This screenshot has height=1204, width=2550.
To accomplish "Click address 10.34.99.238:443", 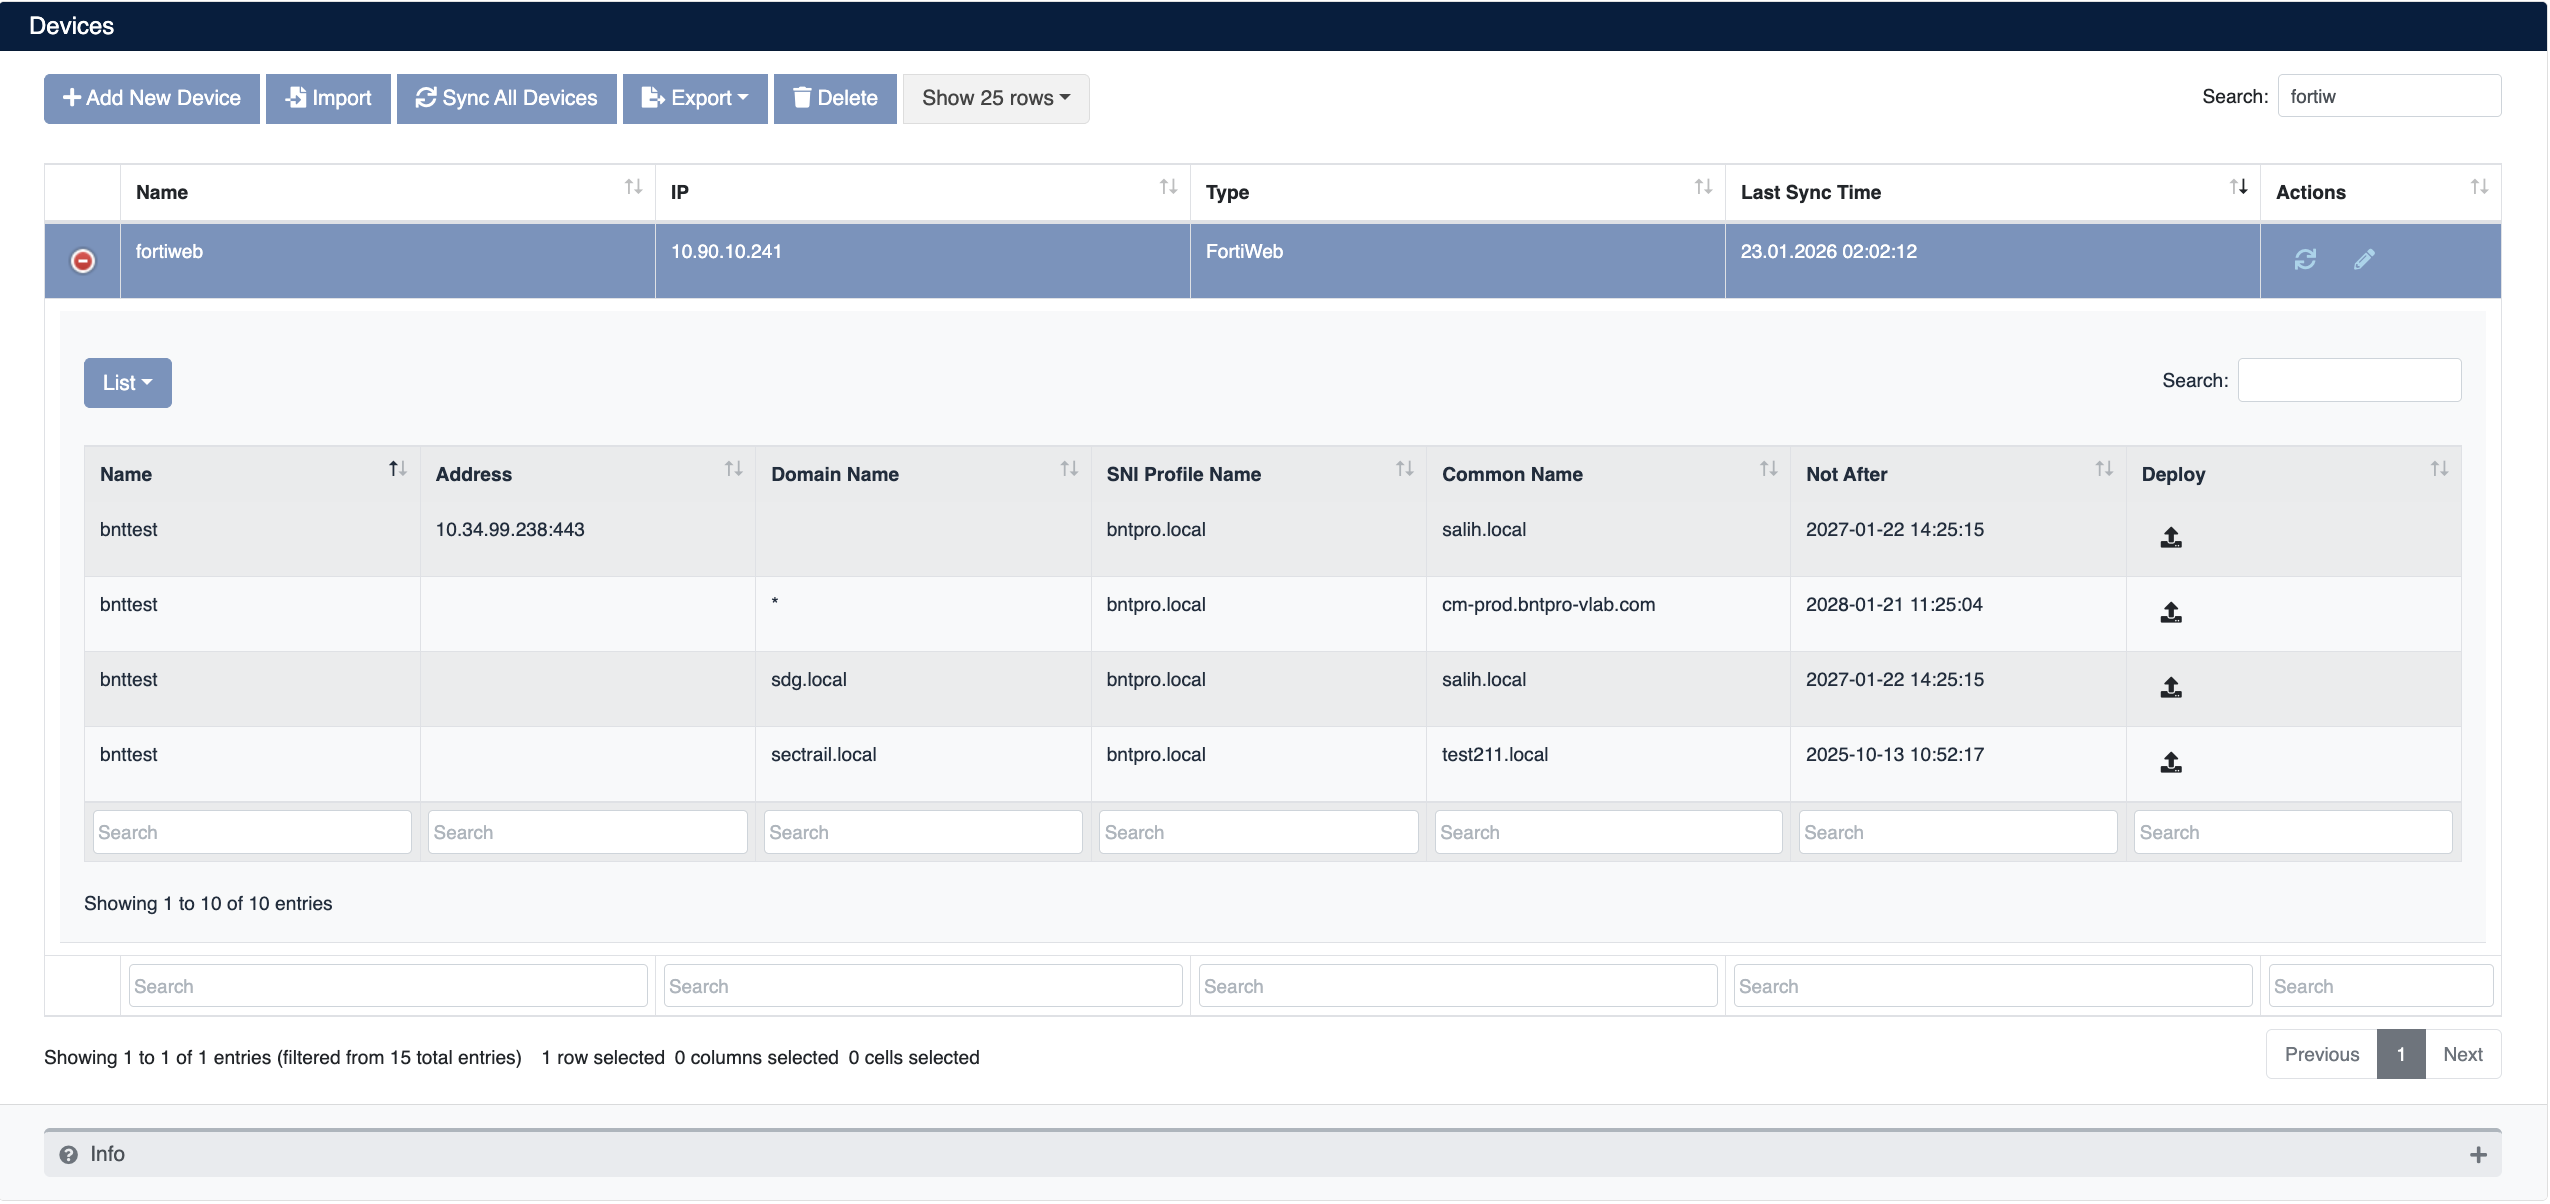I will [x=510, y=530].
